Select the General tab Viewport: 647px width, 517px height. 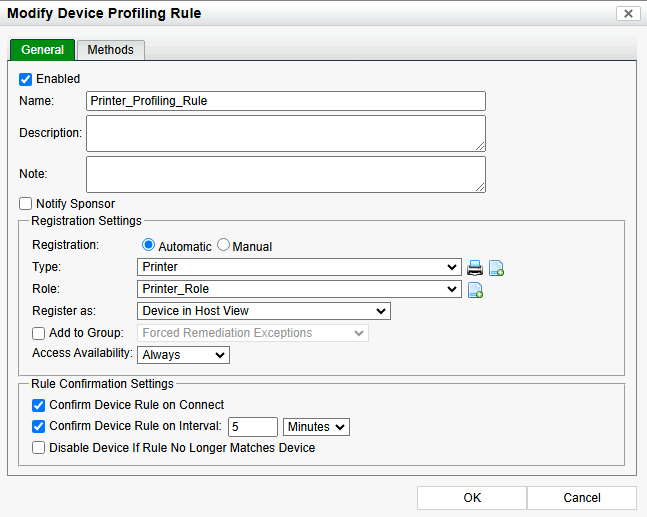[x=42, y=50]
